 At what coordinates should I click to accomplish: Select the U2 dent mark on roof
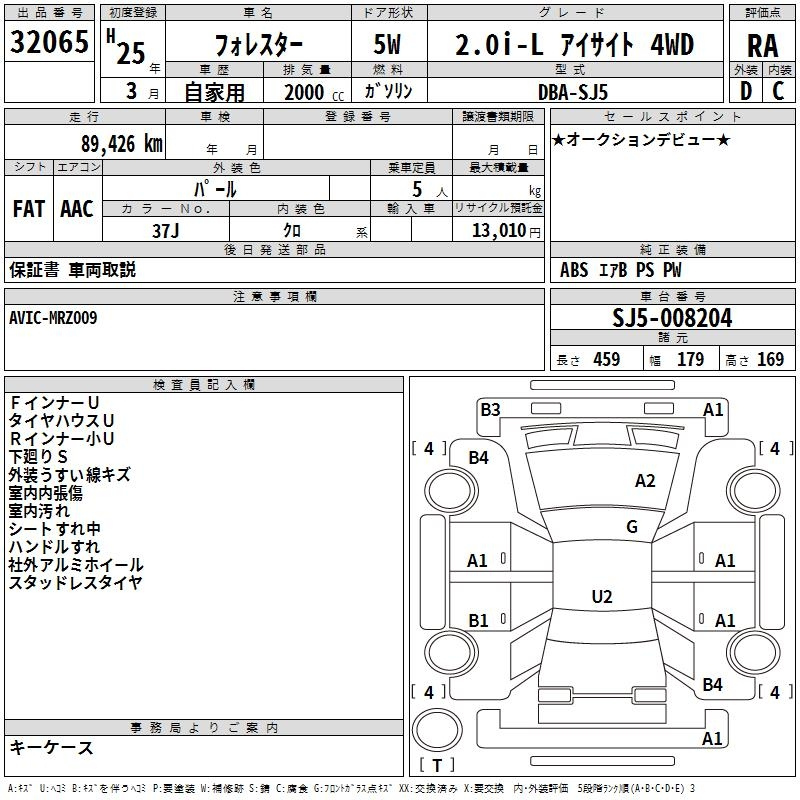coord(601,597)
